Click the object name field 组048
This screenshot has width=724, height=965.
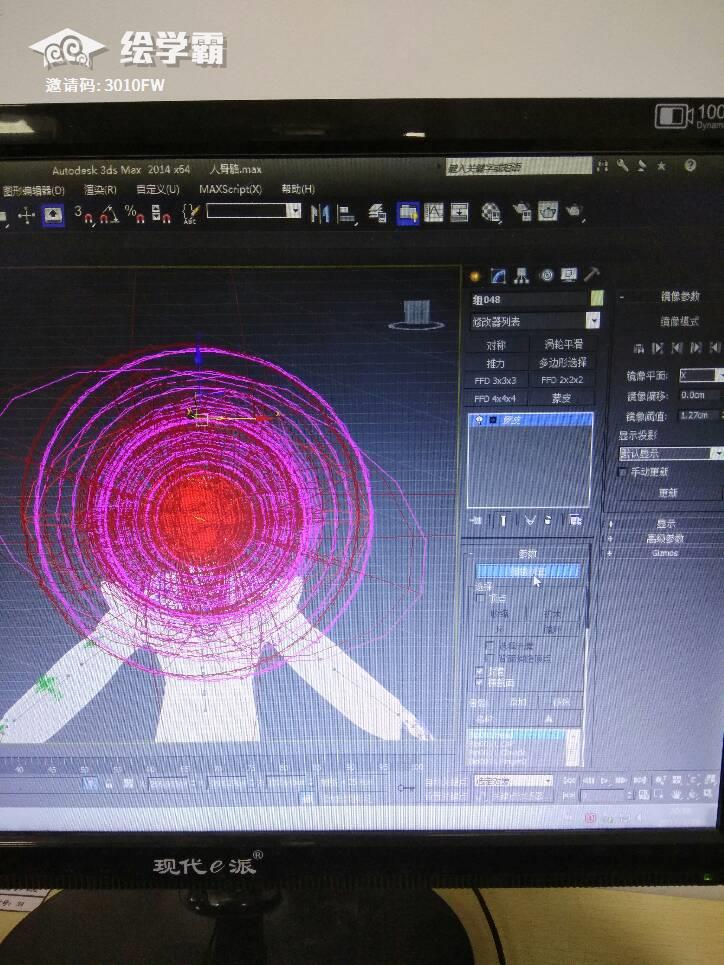[528, 300]
